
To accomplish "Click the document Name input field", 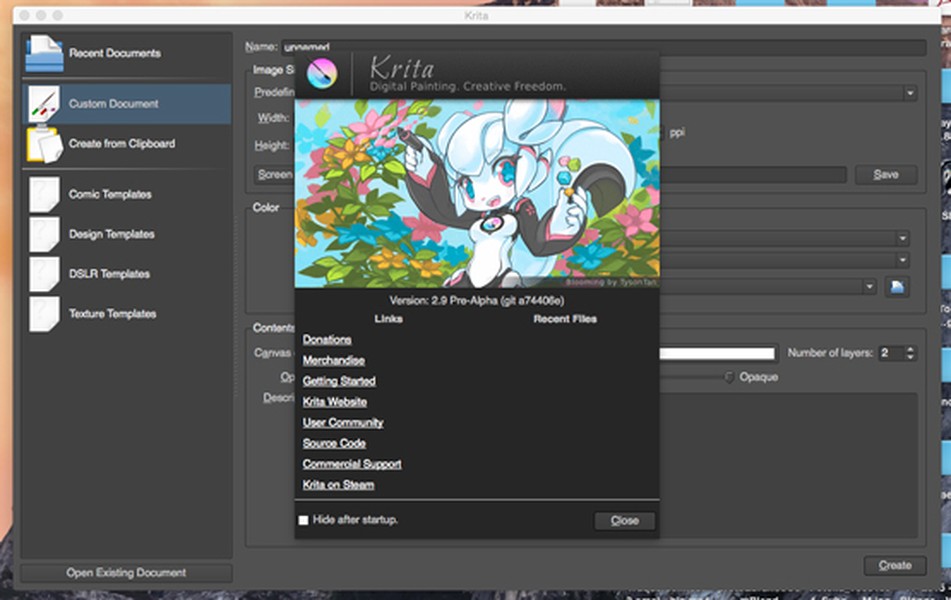I will point(790,47).
